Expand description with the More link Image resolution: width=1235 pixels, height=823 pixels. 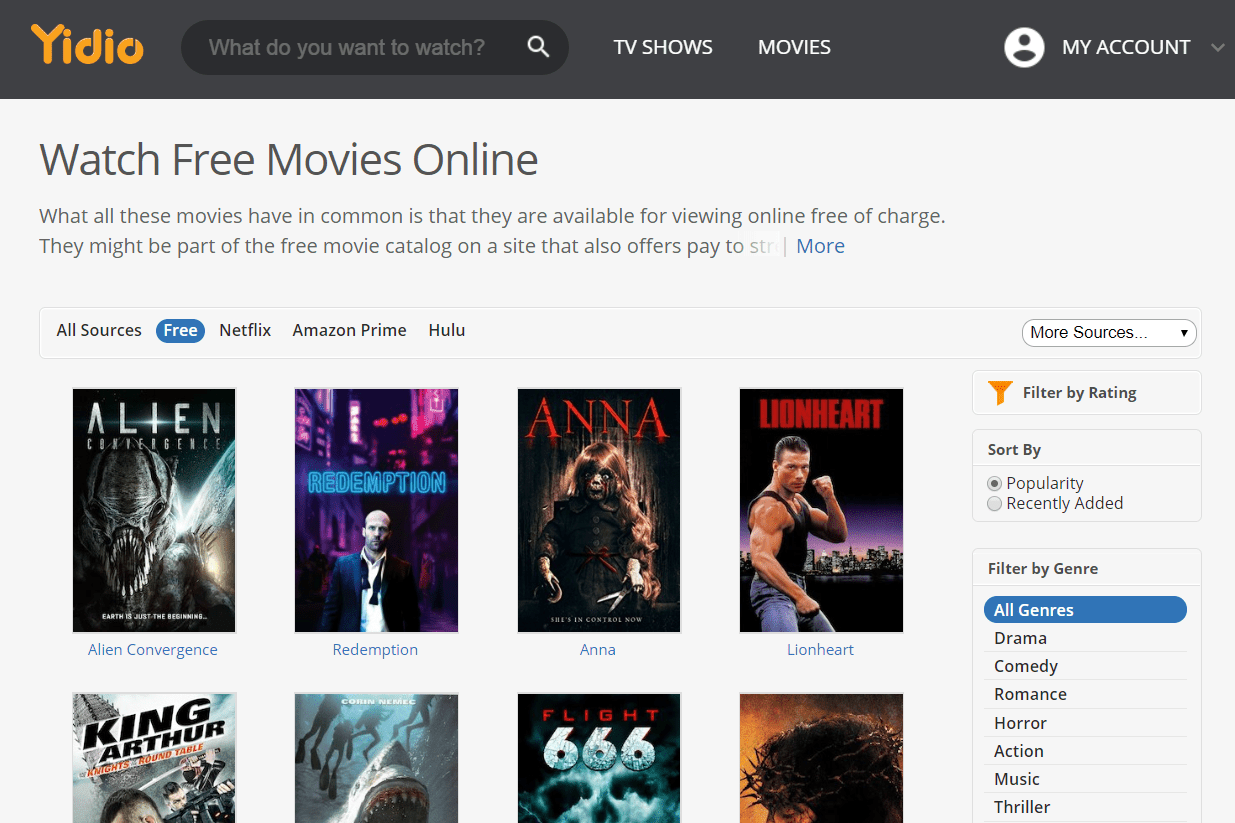coord(820,246)
